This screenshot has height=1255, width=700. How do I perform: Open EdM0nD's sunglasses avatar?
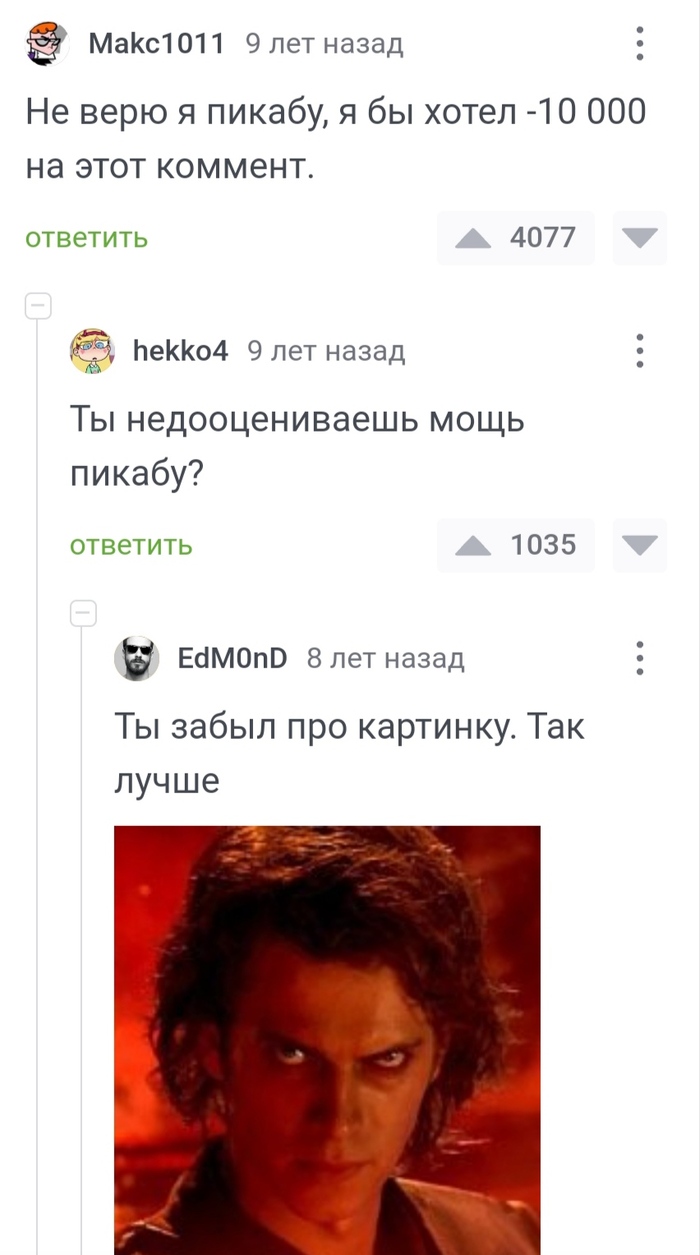coord(136,659)
